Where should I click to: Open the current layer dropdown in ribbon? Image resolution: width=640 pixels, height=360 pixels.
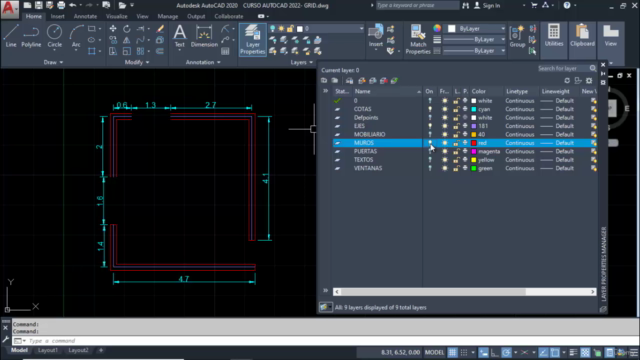click(x=361, y=29)
